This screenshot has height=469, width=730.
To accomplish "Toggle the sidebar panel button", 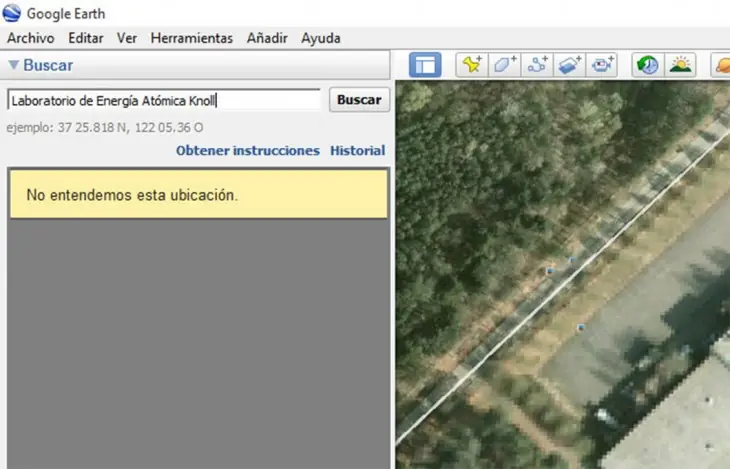I will pos(425,65).
